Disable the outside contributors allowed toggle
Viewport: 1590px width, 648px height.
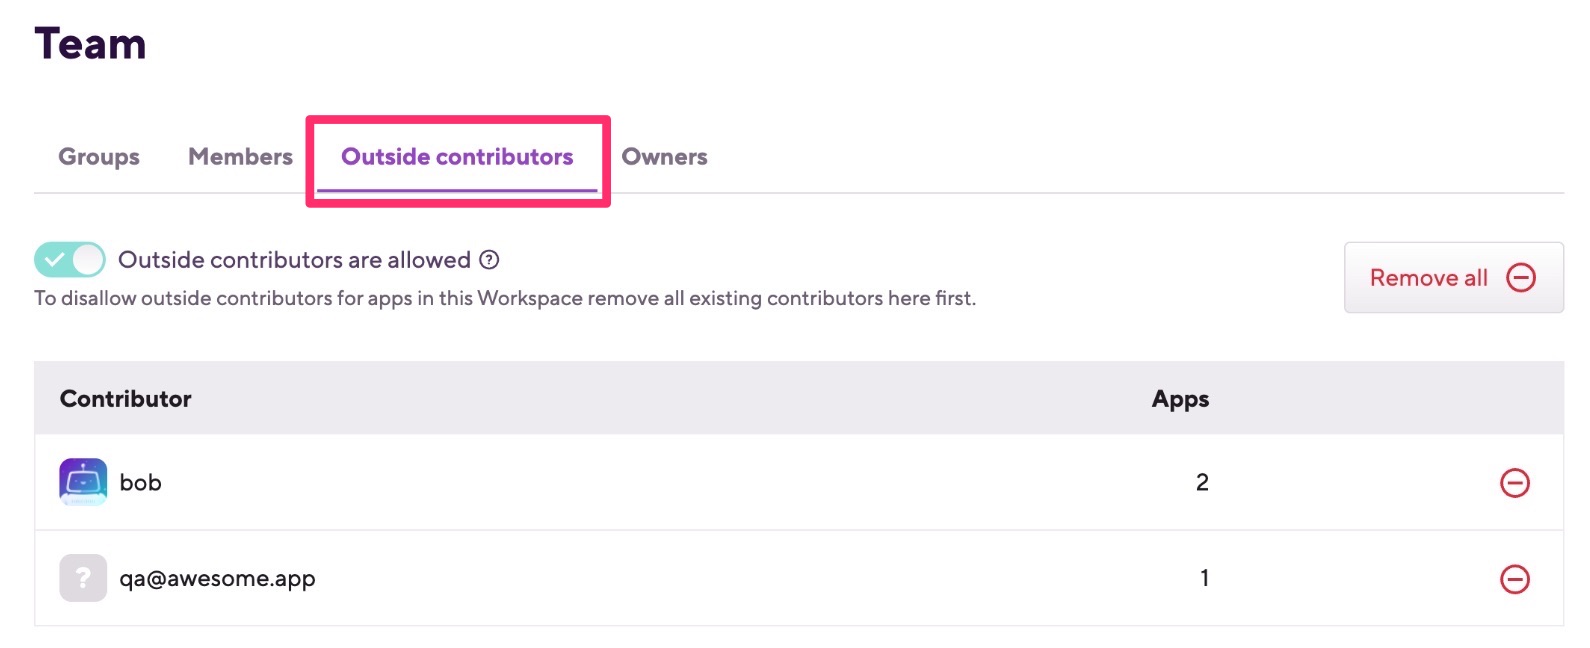[x=70, y=260]
